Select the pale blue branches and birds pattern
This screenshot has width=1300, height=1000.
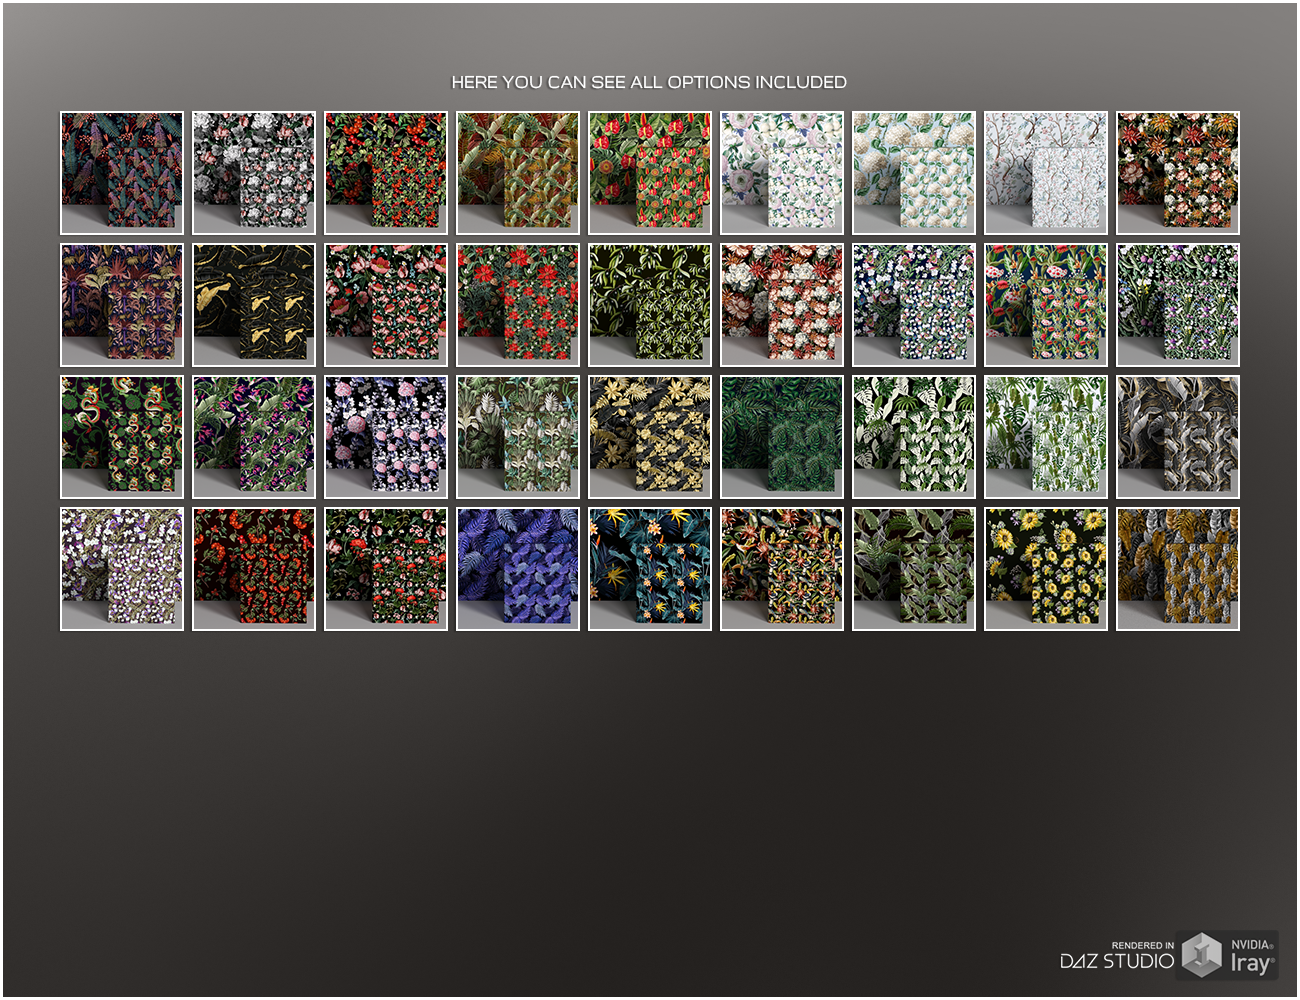click(1046, 173)
